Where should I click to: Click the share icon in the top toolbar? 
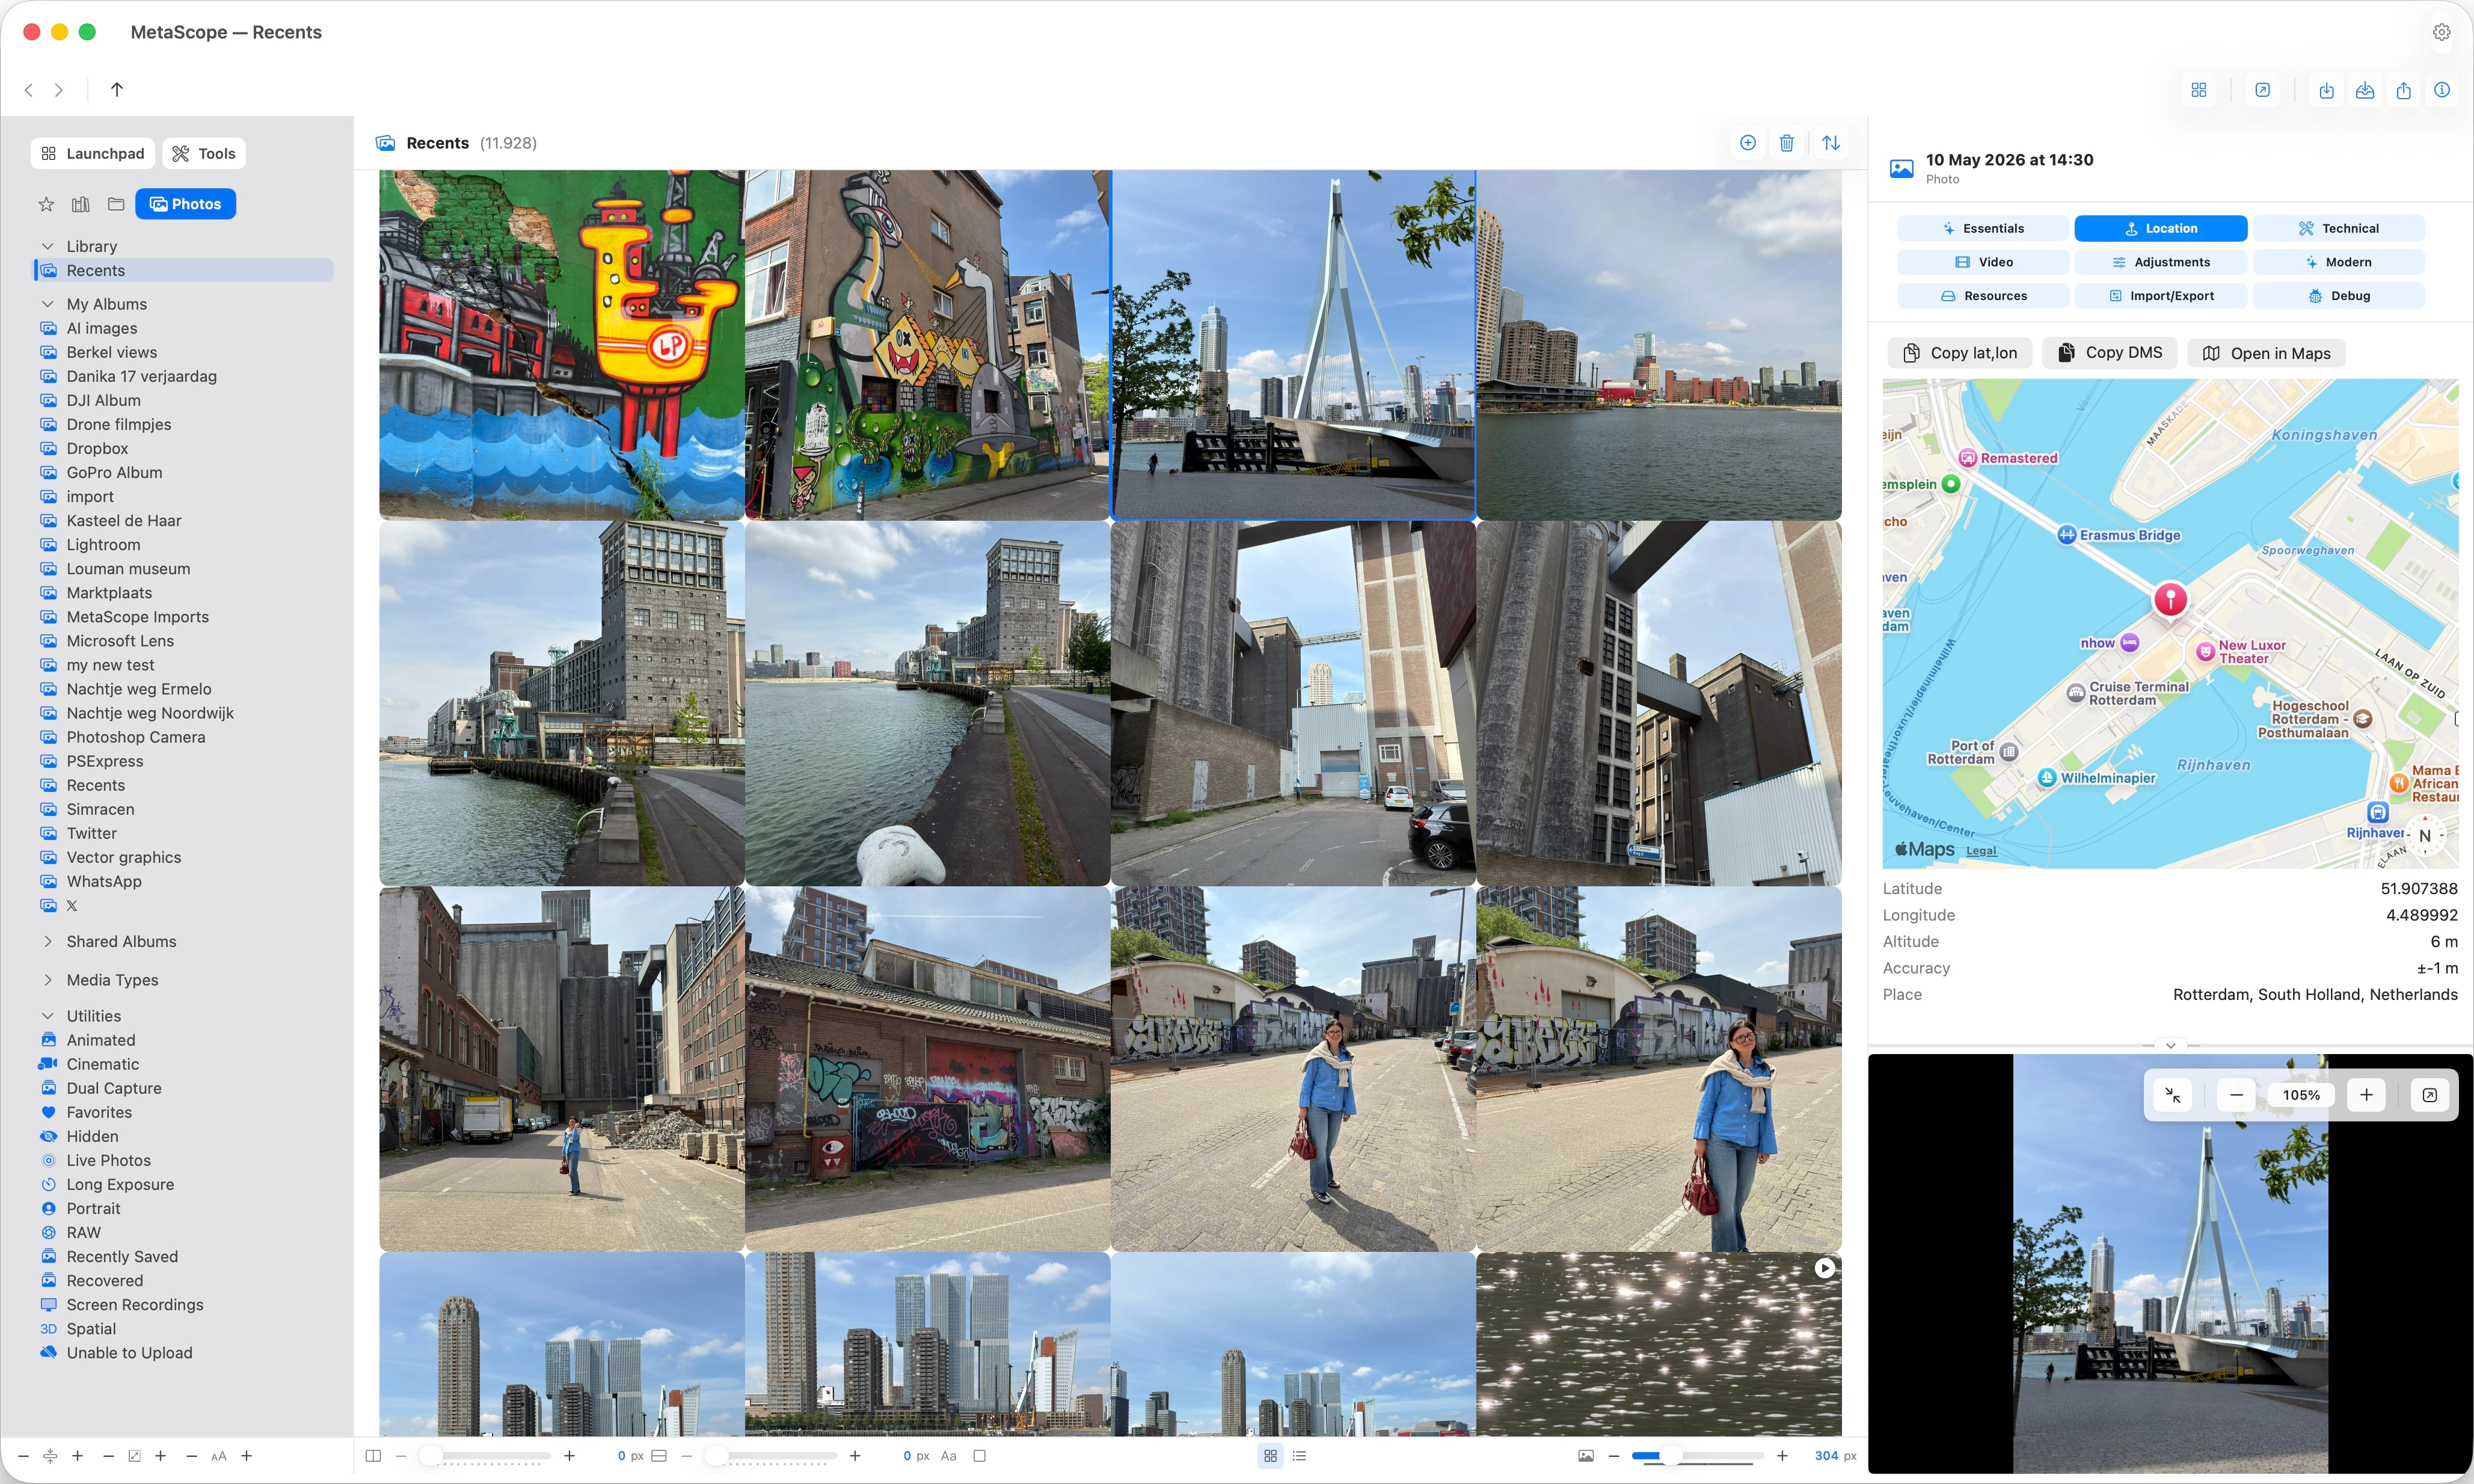(2403, 90)
